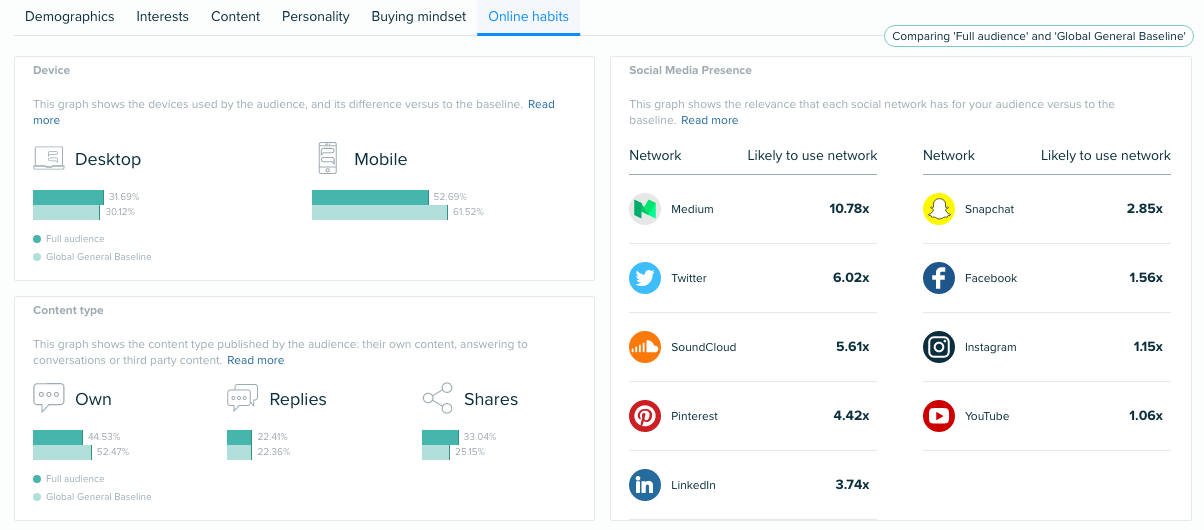The width and height of the screenshot is (1204, 530).
Task: Click the Shares full audience 33.04% bar
Action: click(440, 437)
